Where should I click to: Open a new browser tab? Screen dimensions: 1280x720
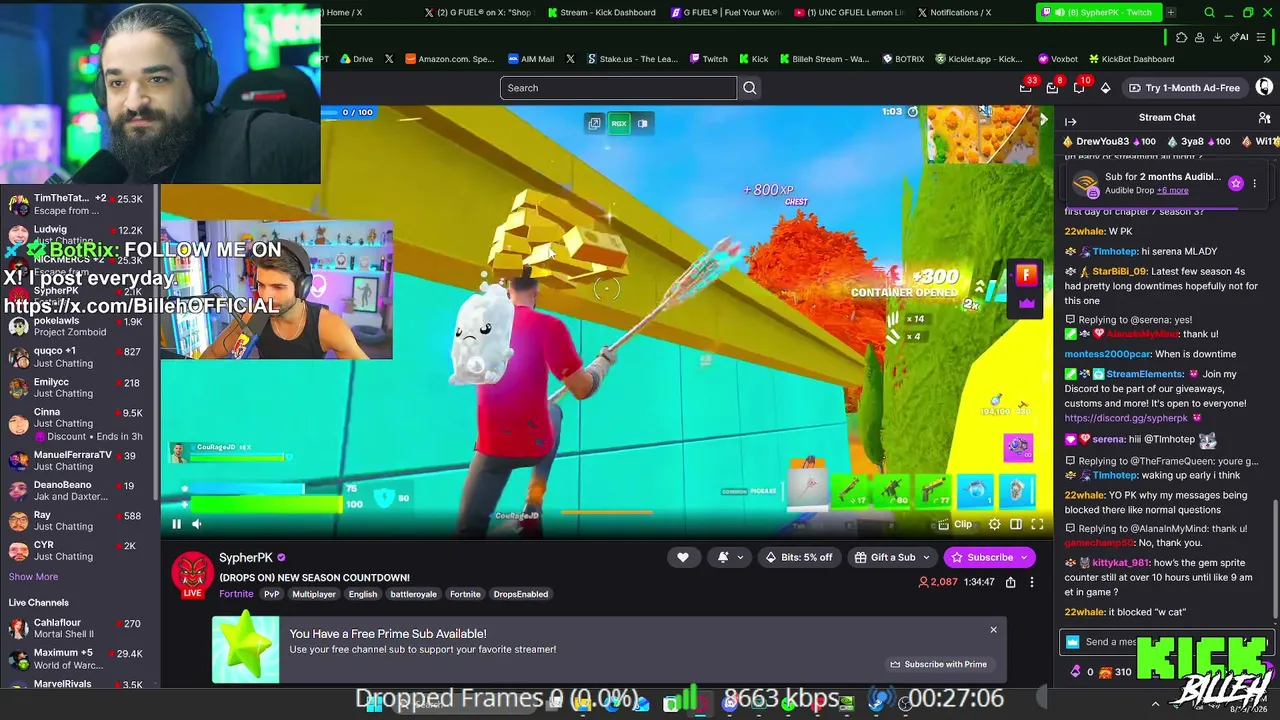click(1170, 13)
